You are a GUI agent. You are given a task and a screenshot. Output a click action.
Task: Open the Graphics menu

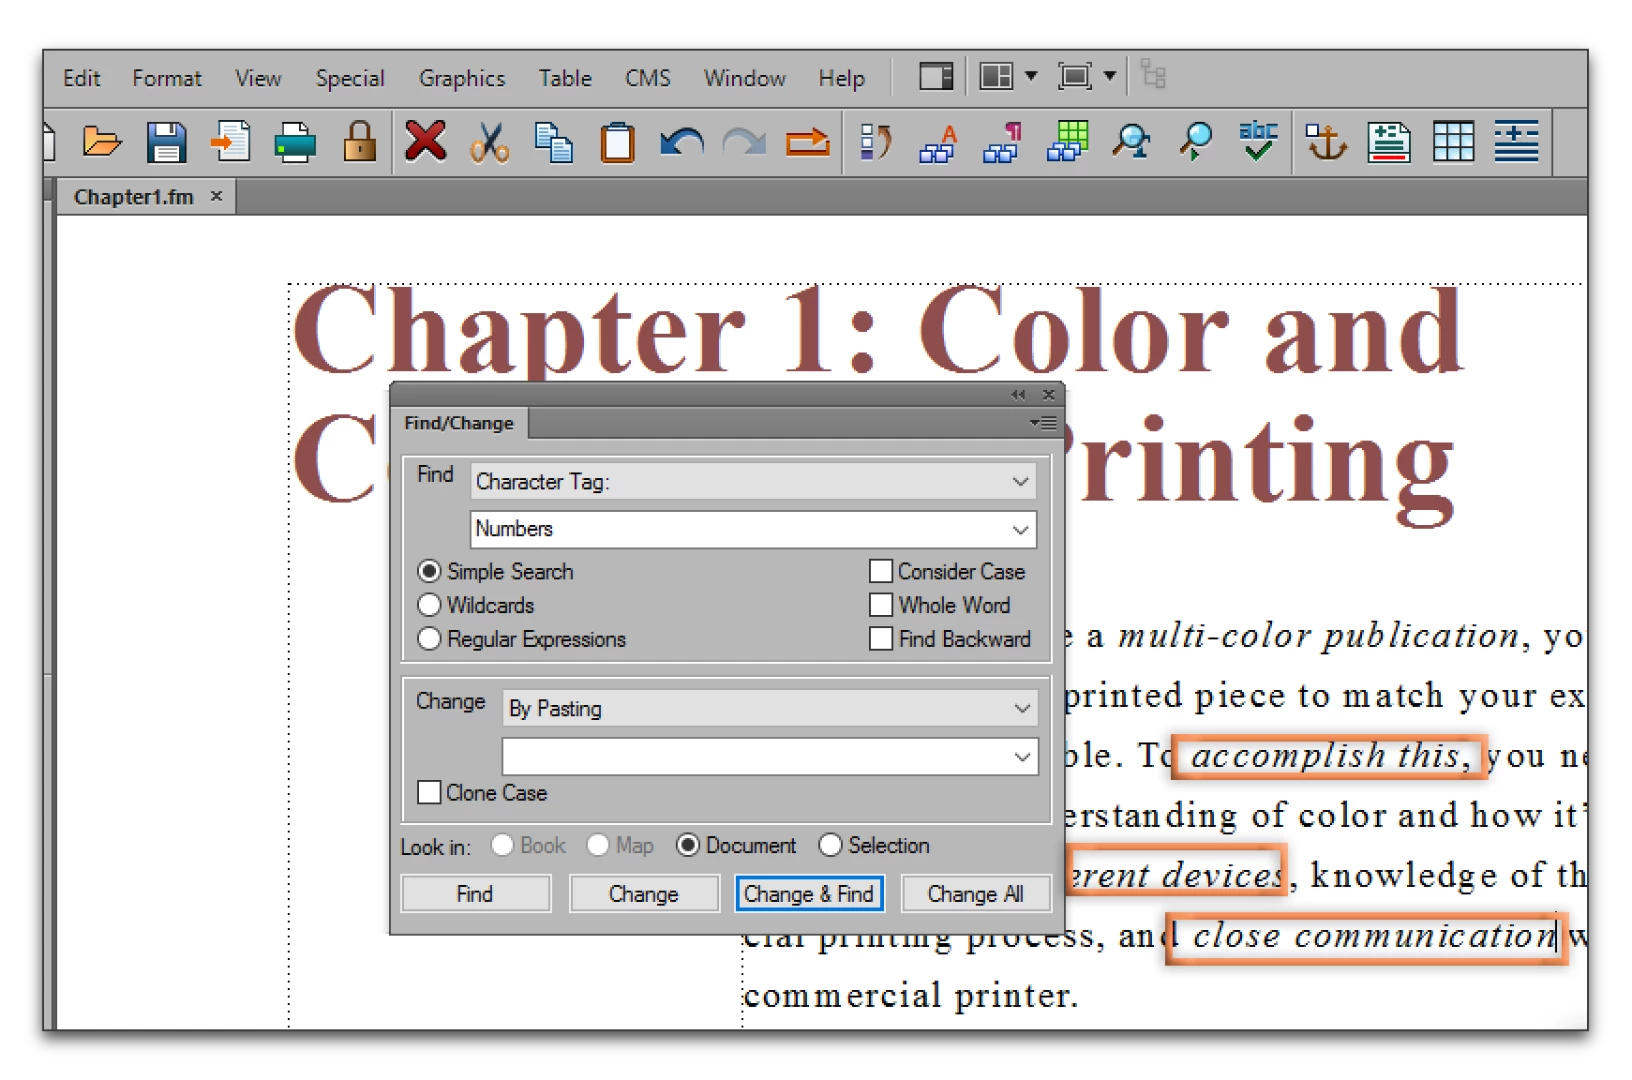click(x=462, y=78)
